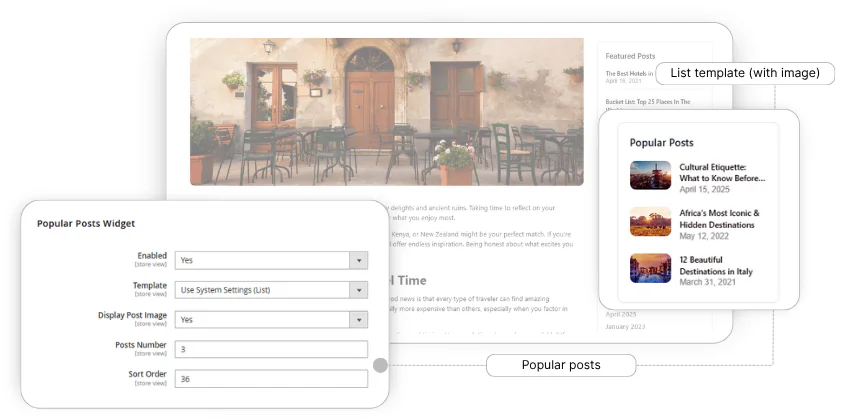Screen dimensions: 850x420
Task: Click the gray connector dot beside the widget
Action: (380, 365)
